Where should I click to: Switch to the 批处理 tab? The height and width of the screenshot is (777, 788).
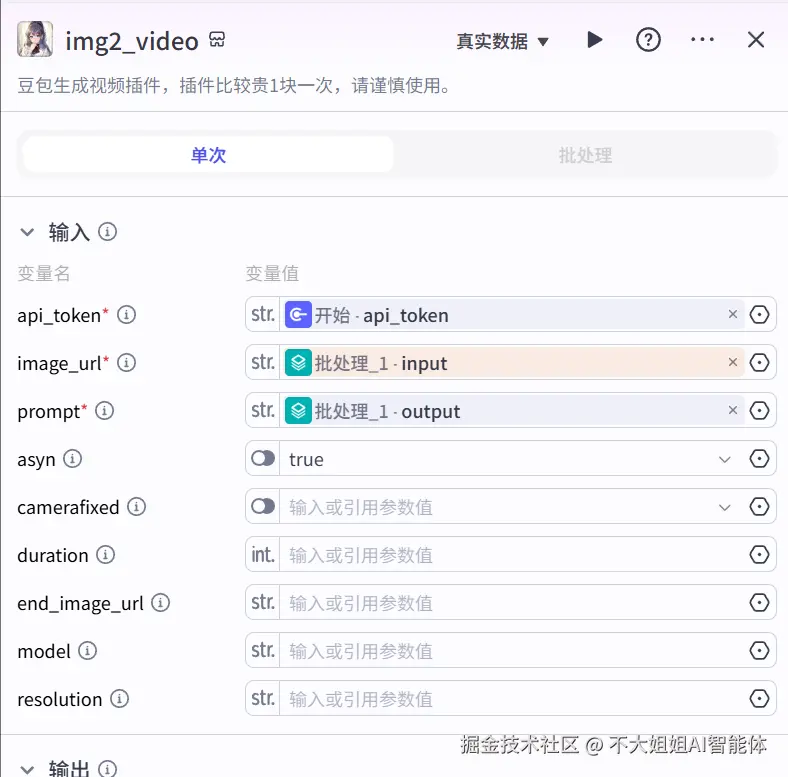[585, 155]
